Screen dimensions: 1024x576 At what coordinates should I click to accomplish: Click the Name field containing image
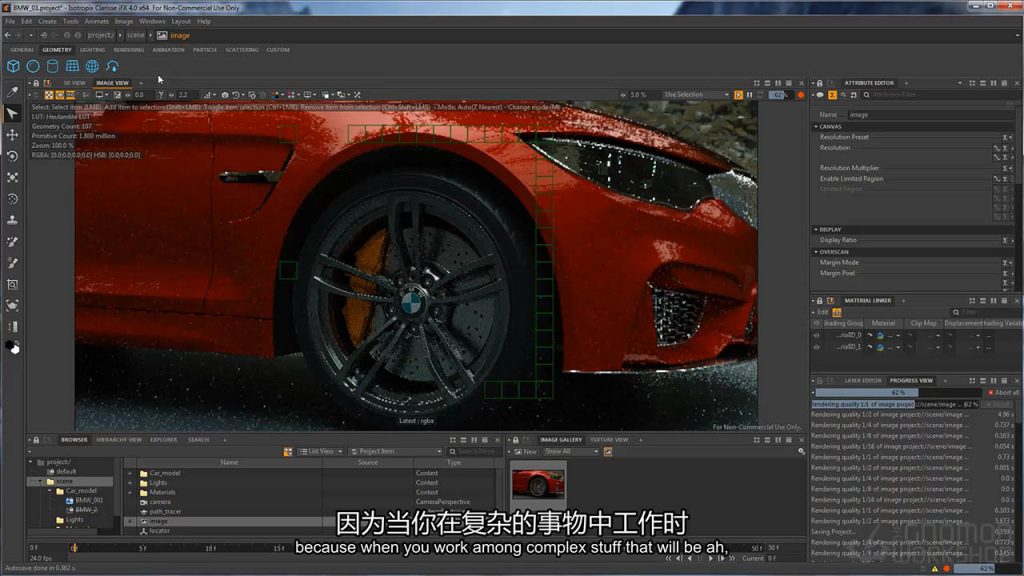coord(930,114)
